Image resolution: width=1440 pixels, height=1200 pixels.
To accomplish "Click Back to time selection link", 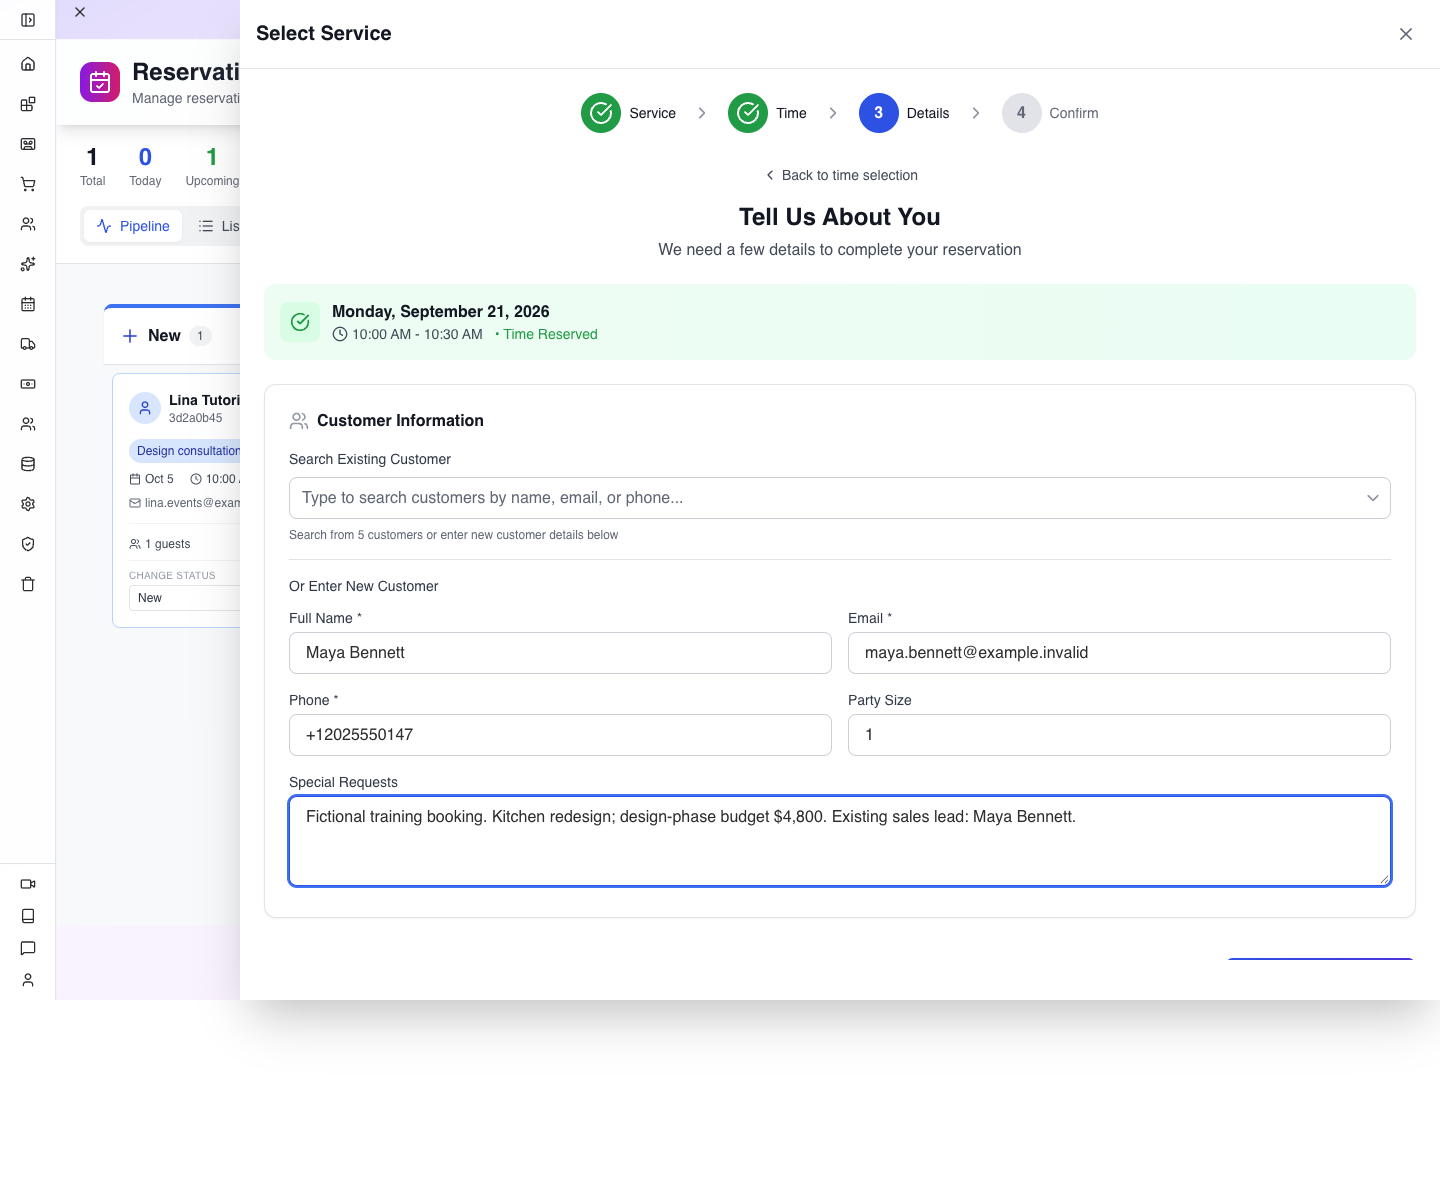I will pyautogui.click(x=840, y=175).
